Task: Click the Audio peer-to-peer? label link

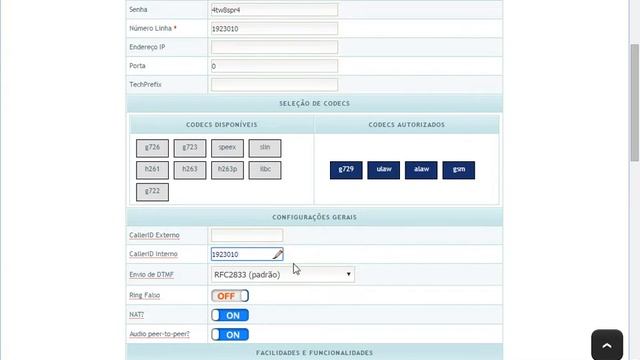Action: tap(160, 334)
